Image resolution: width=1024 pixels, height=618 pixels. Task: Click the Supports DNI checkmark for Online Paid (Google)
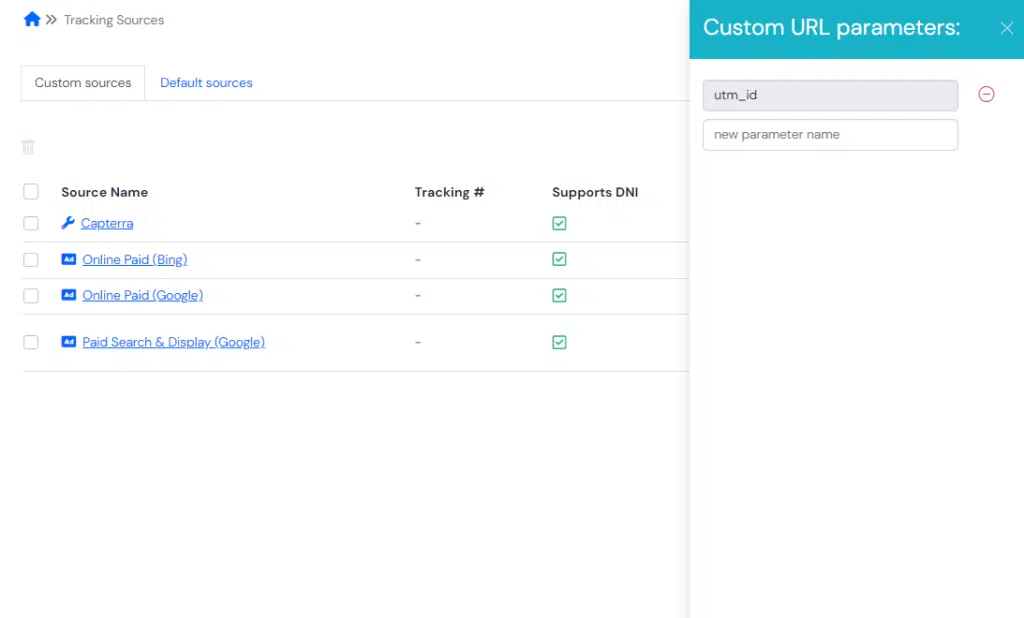coord(559,295)
